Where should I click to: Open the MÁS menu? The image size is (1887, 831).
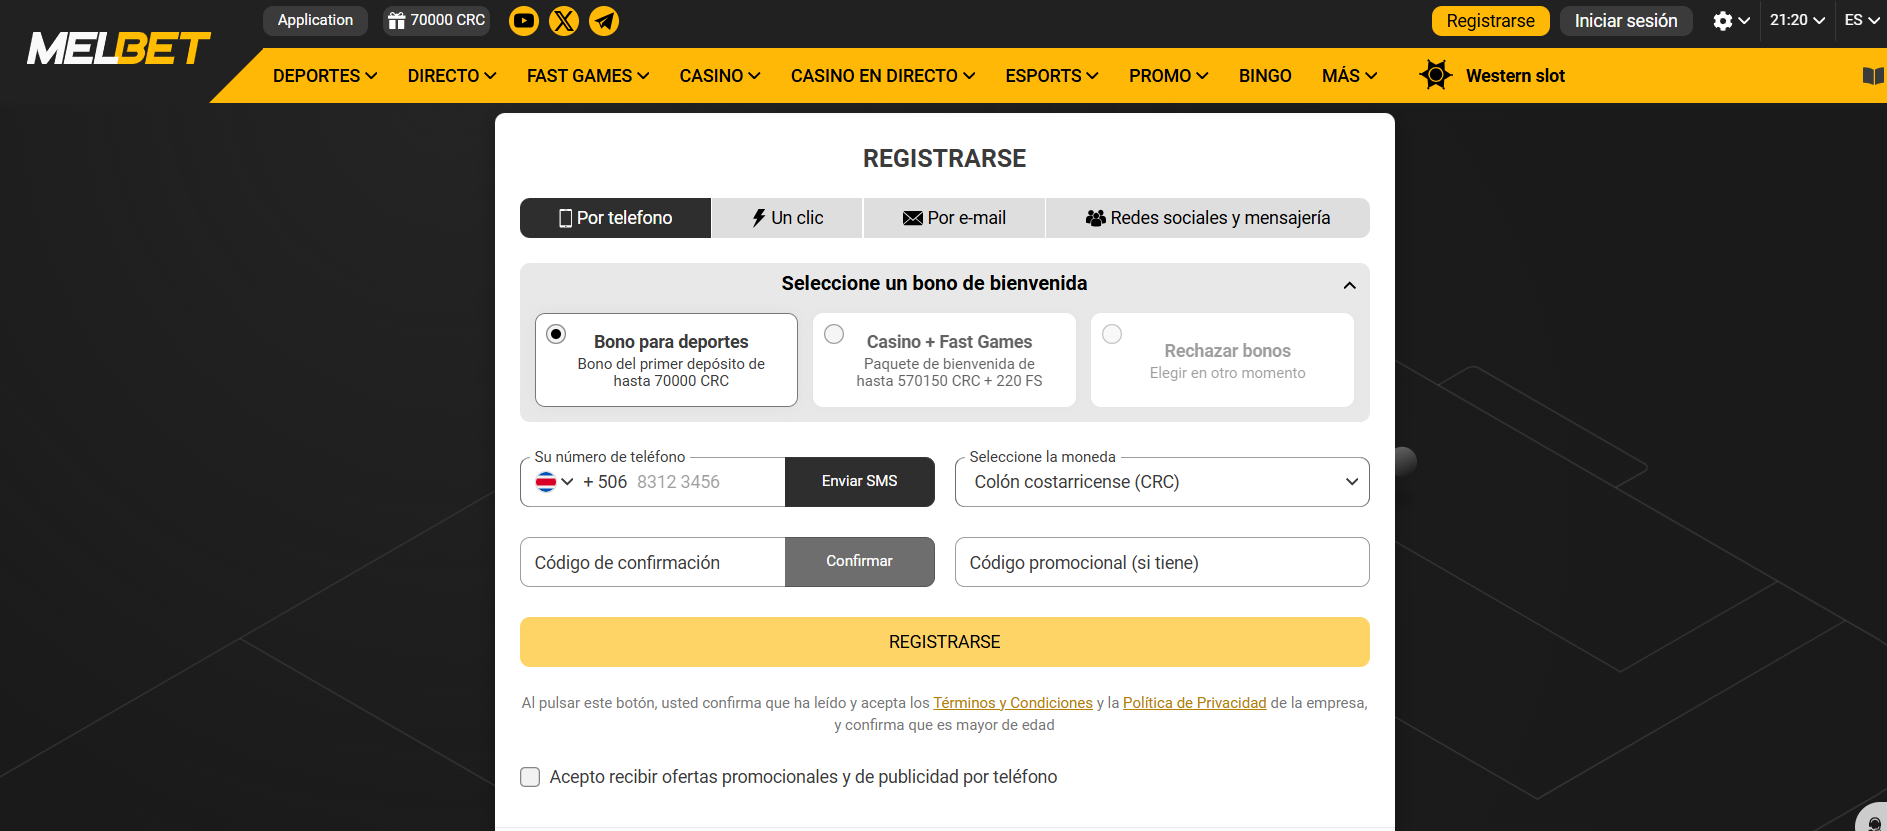coord(1349,76)
